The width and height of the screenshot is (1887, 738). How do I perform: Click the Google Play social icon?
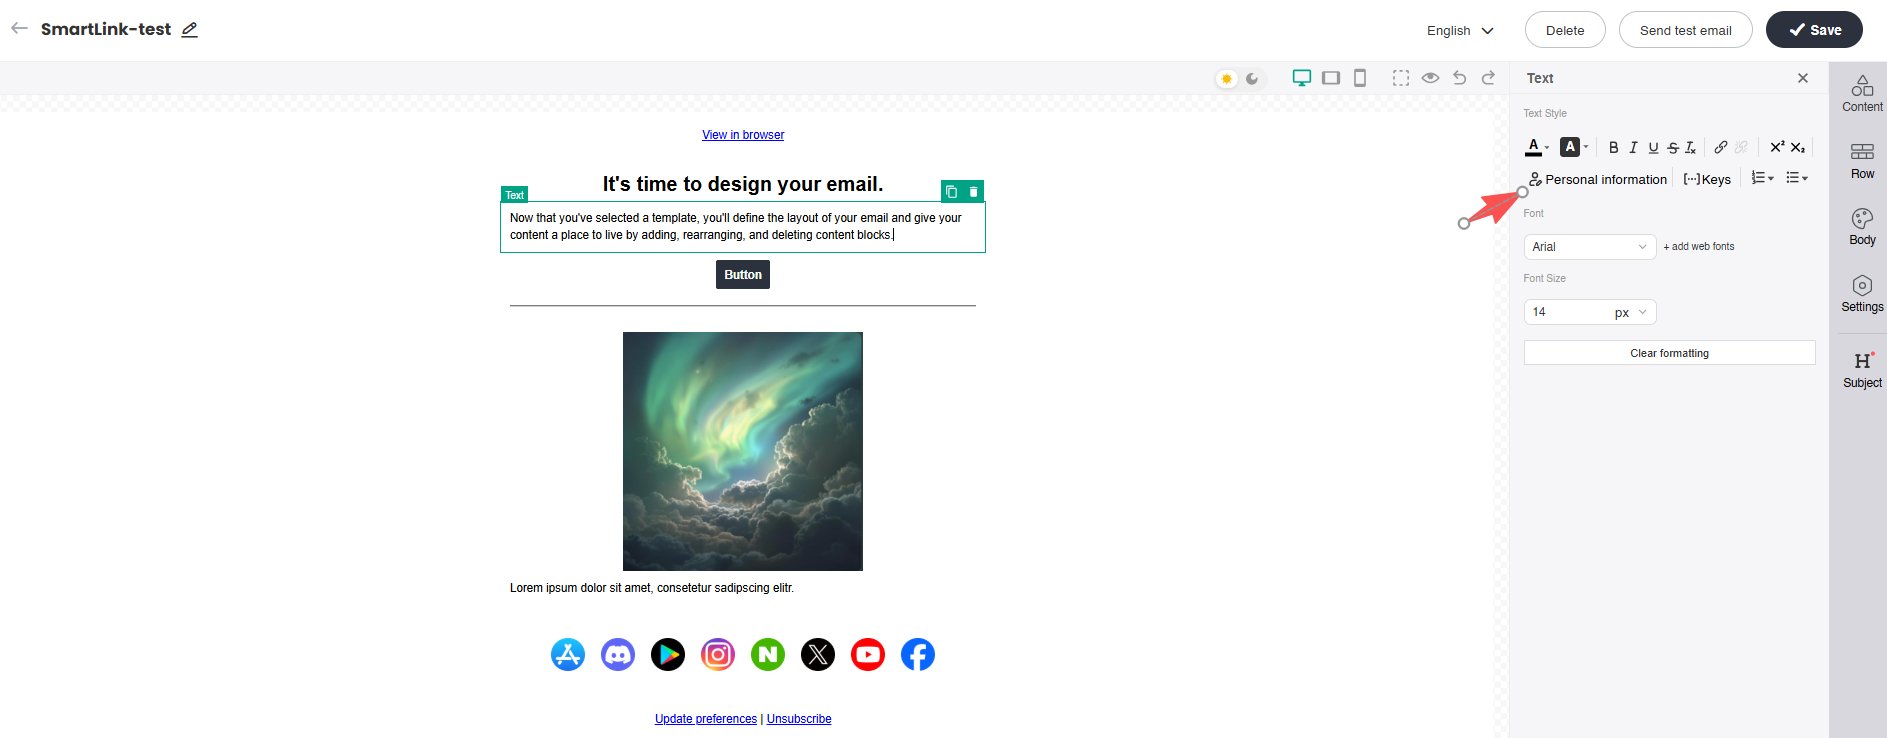[x=668, y=655]
